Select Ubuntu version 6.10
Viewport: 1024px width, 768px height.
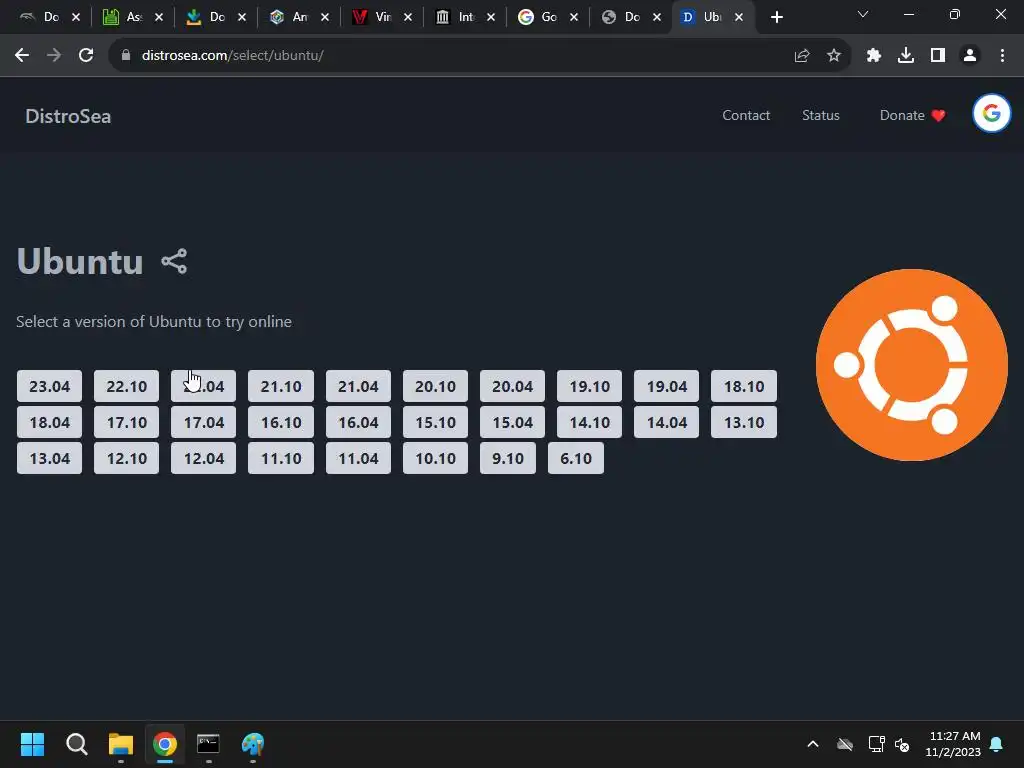tap(575, 458)
